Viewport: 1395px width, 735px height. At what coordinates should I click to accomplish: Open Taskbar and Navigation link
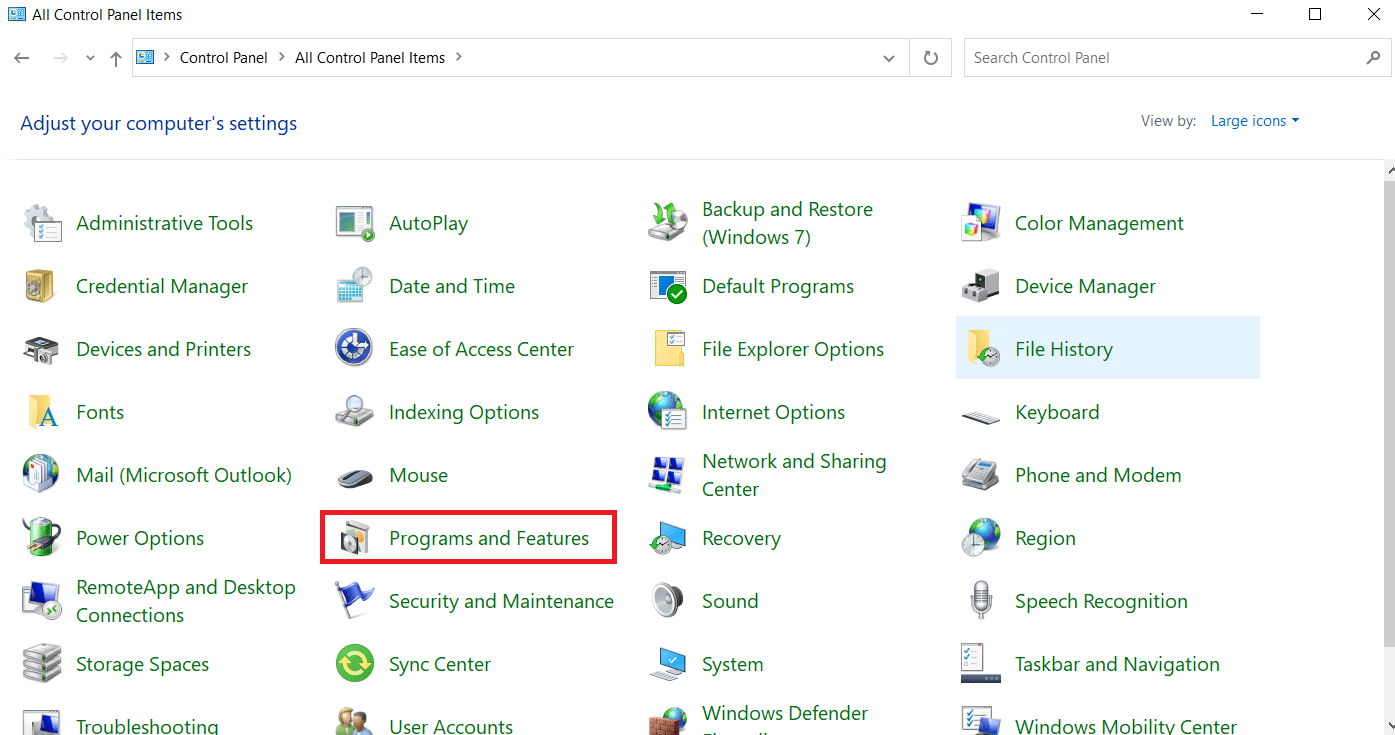[x=1117, y=664]
